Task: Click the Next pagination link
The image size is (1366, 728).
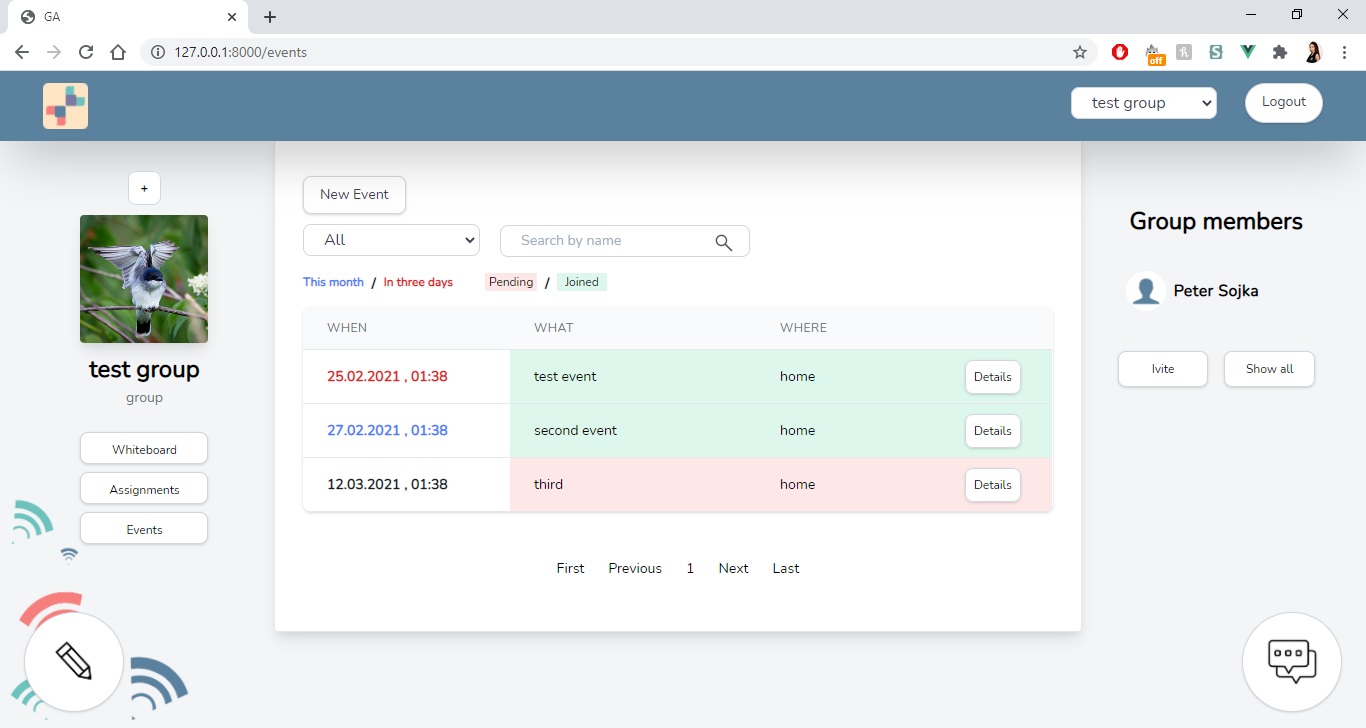Action: coord(733,568)
